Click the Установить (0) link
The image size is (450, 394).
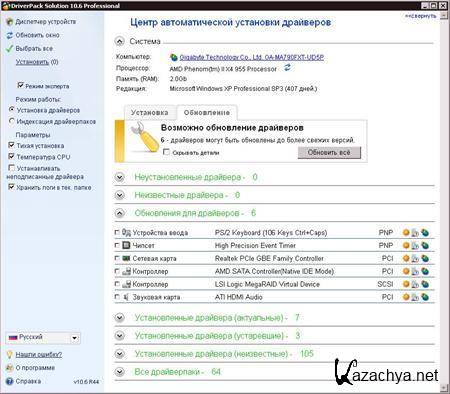[x=37, y=62]
